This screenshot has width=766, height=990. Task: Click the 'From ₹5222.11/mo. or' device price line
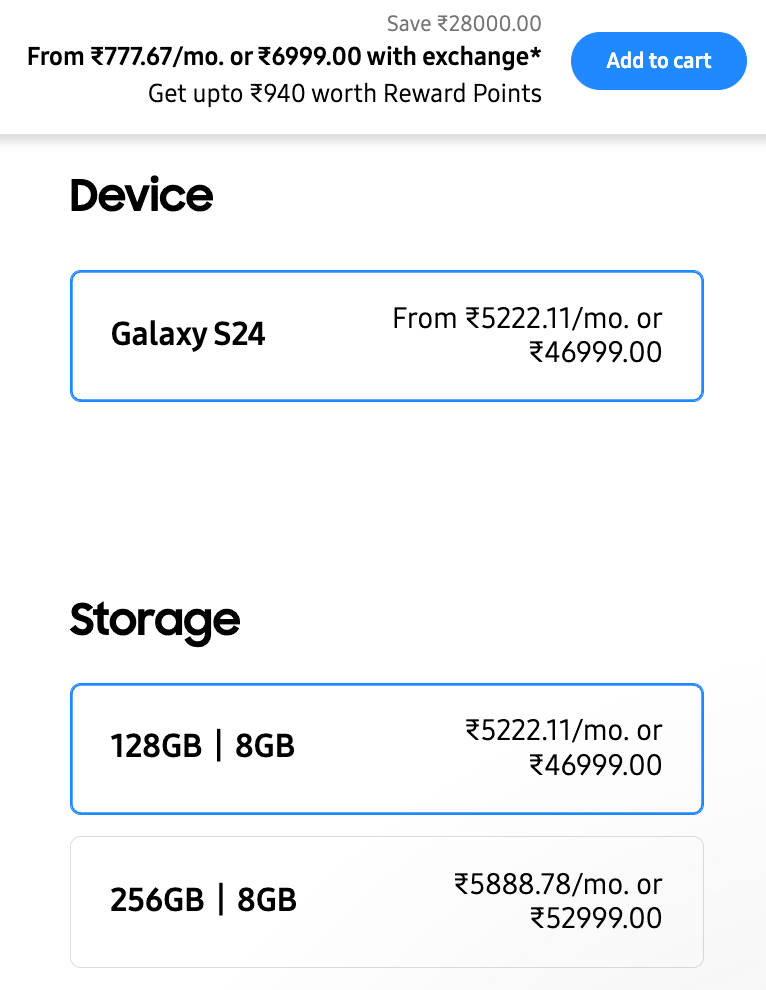527,319
